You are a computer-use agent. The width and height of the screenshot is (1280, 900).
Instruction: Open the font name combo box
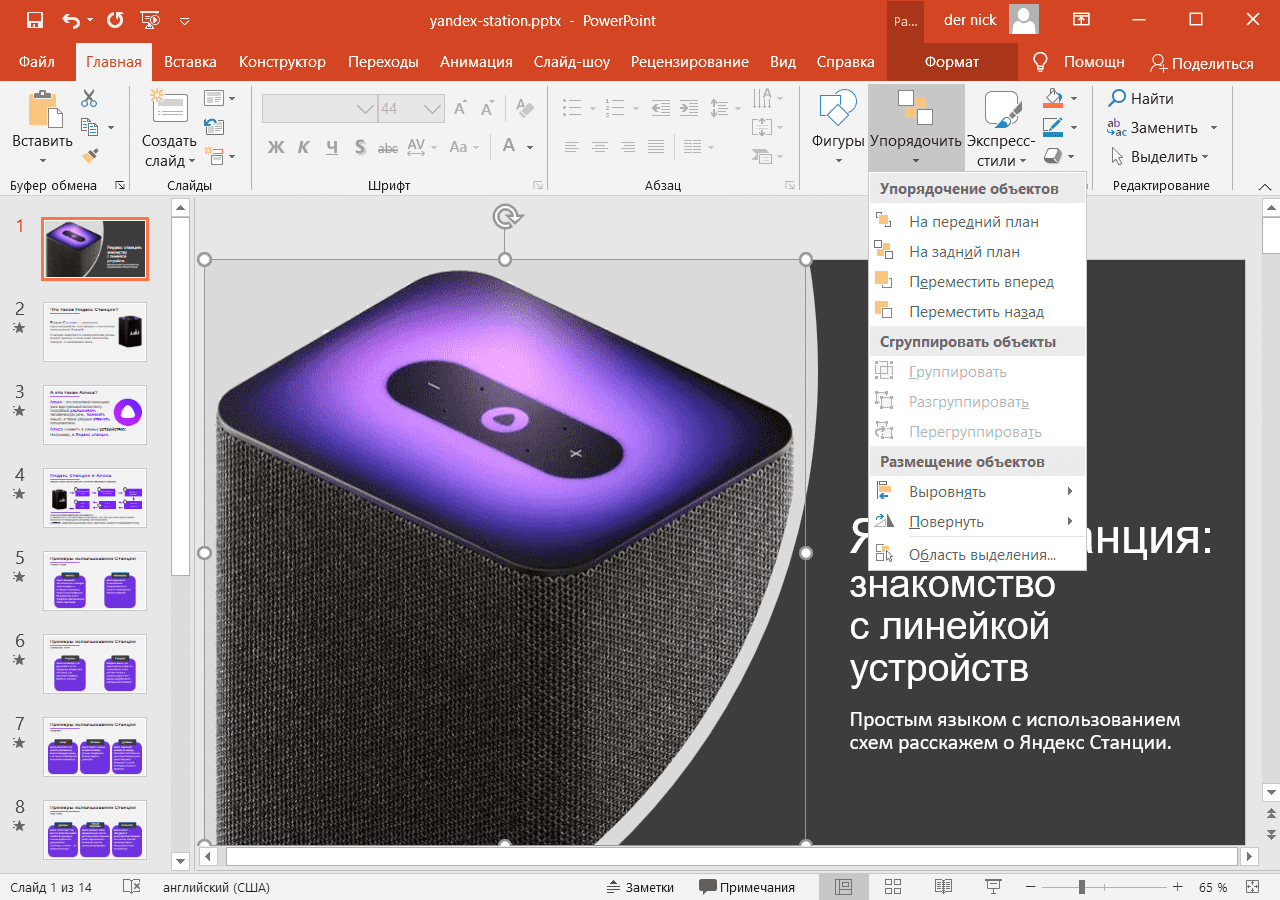tap(319, 108)
